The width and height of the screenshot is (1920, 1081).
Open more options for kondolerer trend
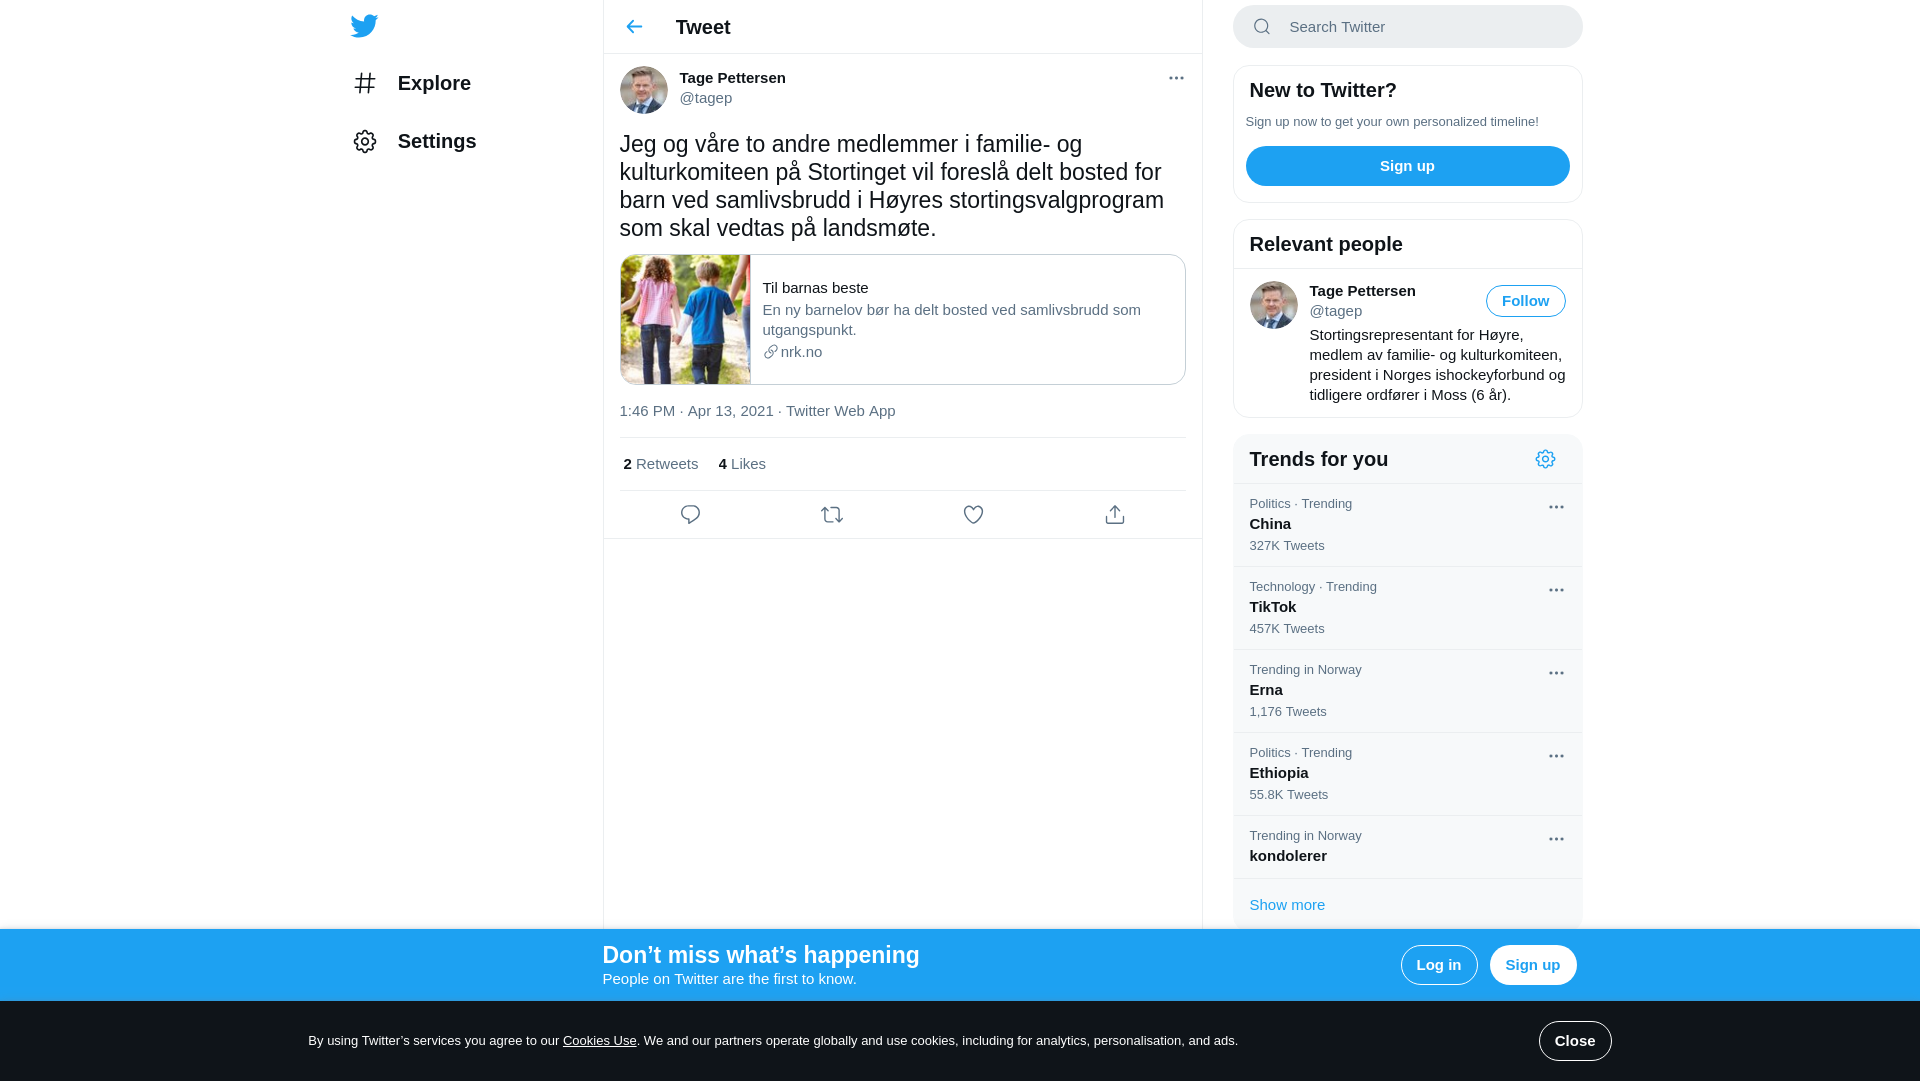coord(1556,839)
